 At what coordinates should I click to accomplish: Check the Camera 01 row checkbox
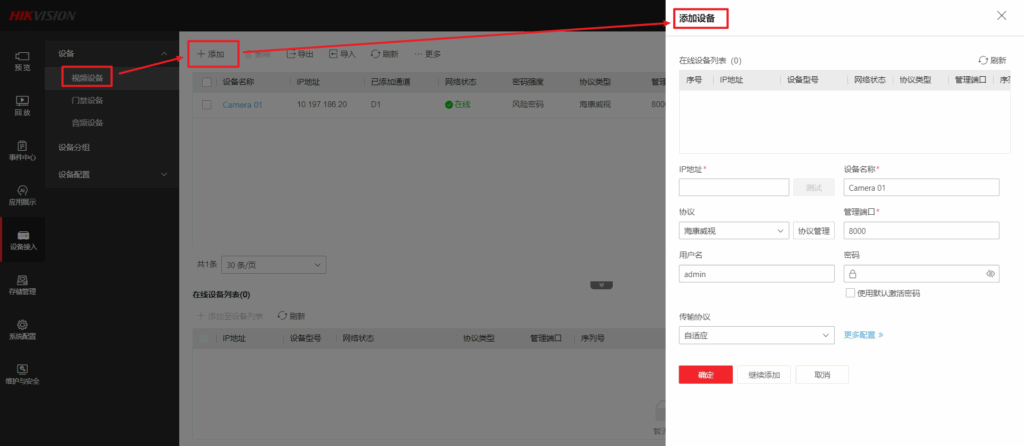tap(207, 104)
